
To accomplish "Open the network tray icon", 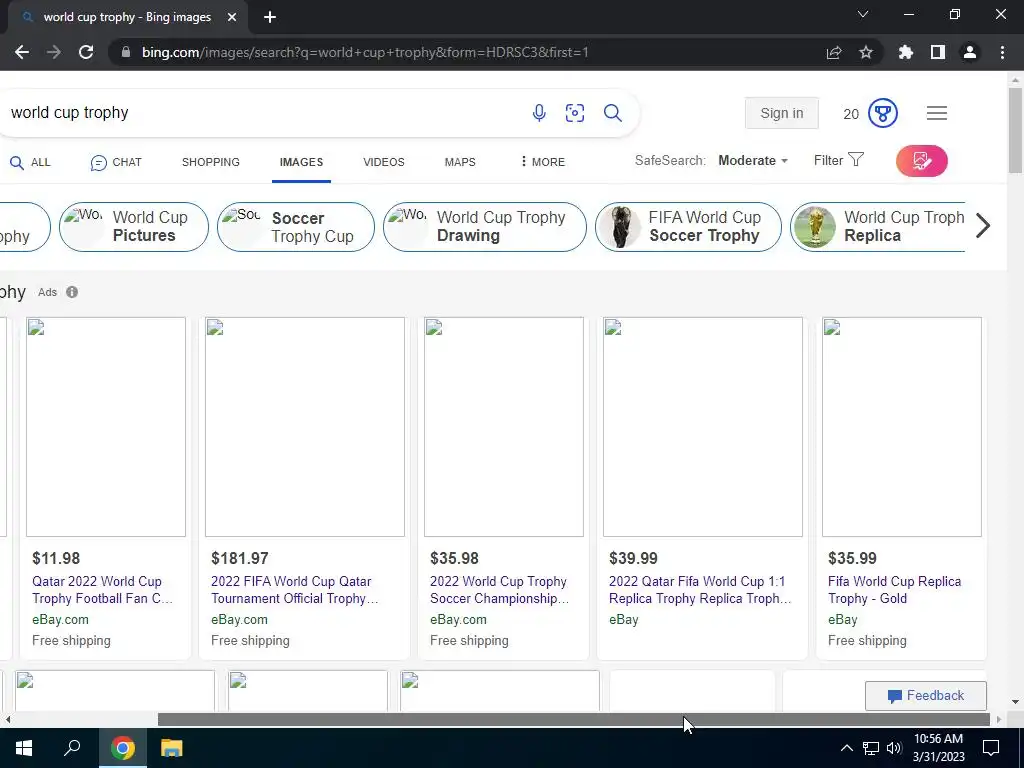I will point(871,748).
